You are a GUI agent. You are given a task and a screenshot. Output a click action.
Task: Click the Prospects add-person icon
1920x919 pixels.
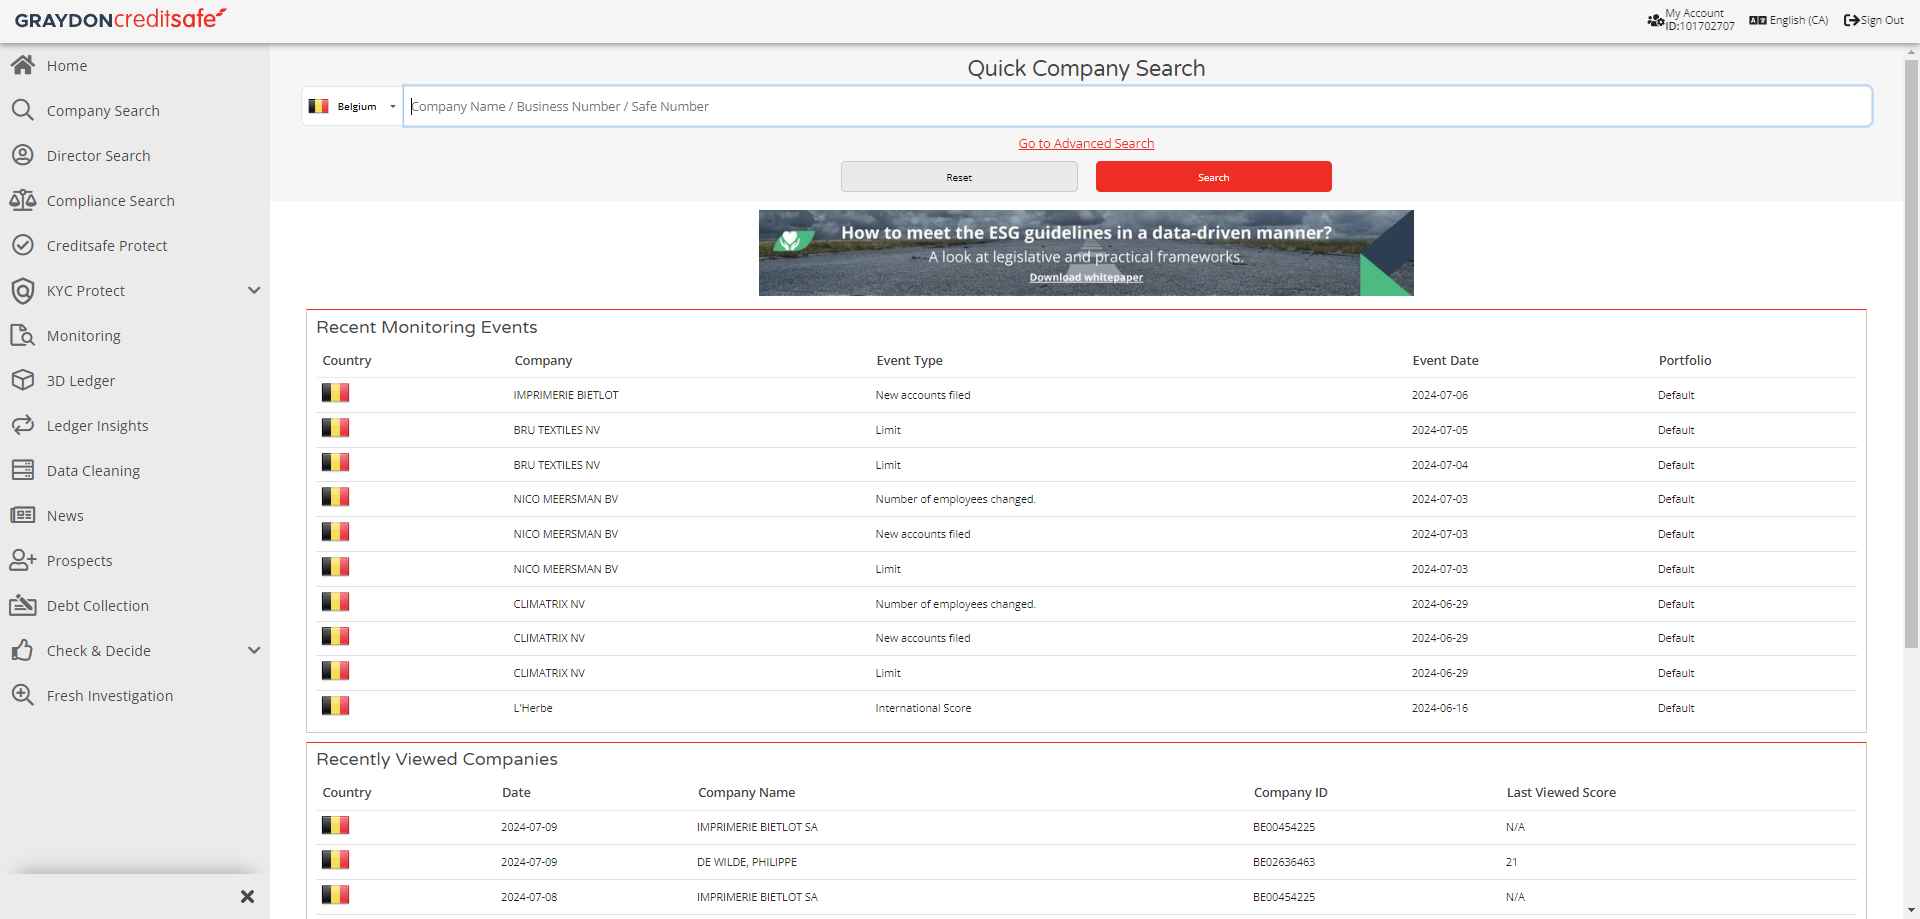point(23,560)
